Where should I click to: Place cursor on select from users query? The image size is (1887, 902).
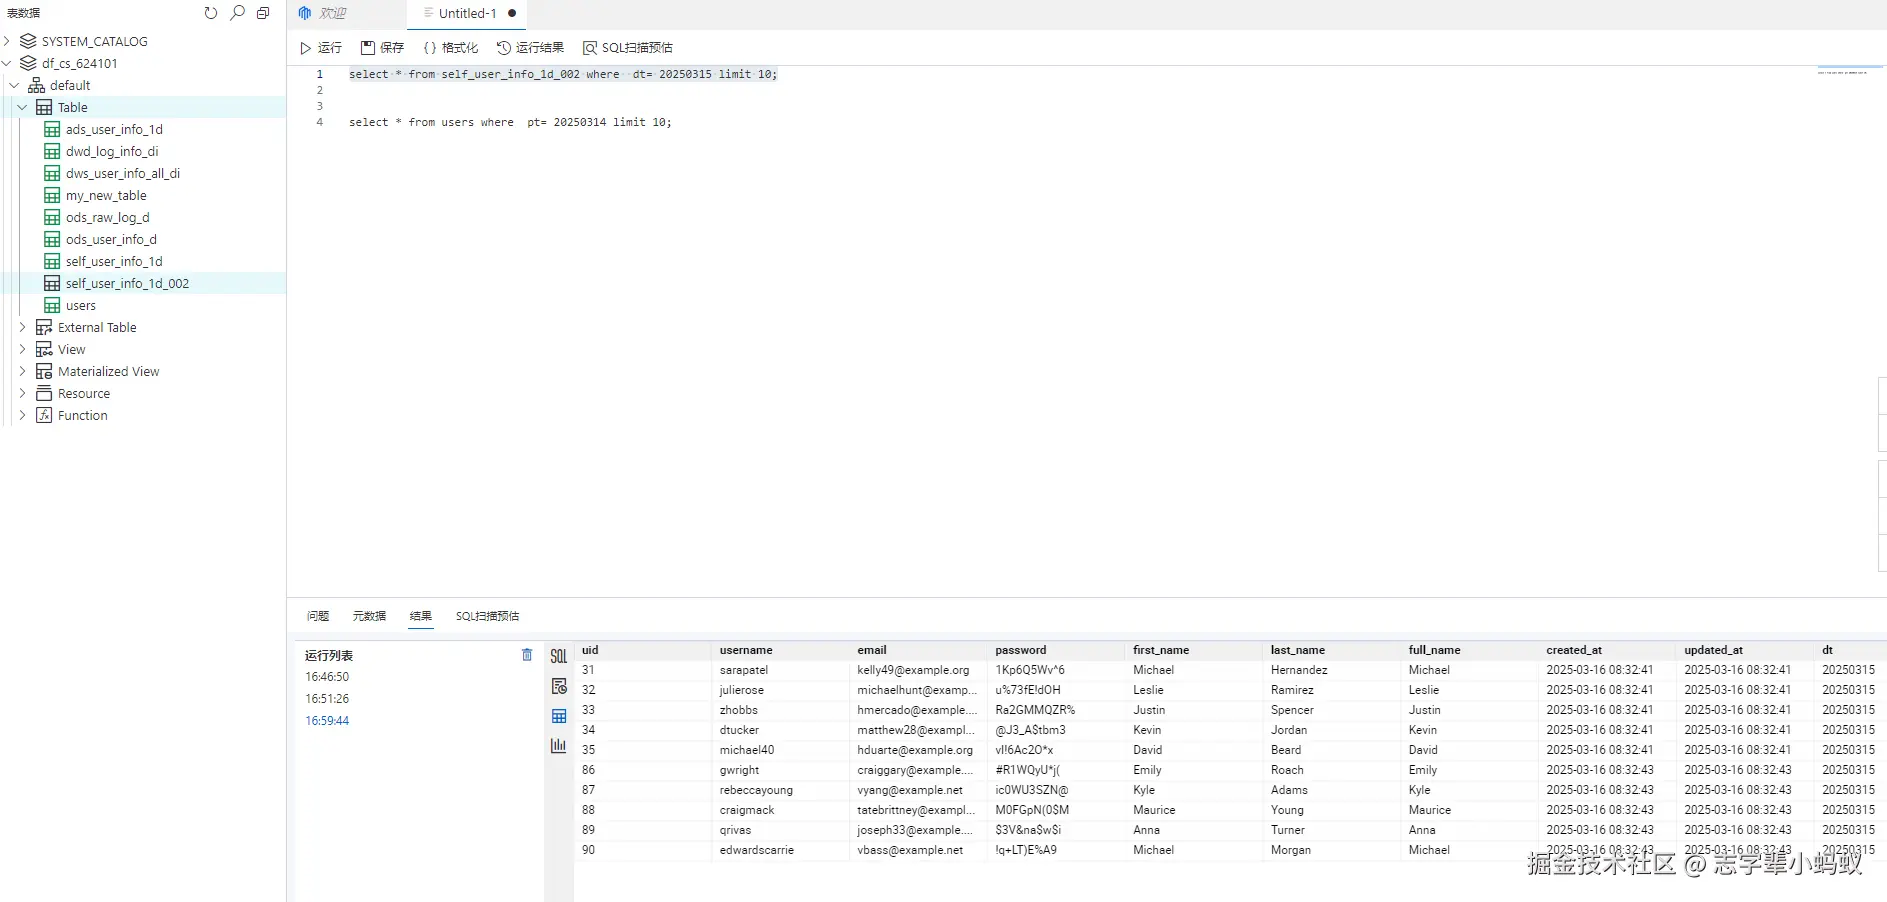click(x=510, y=122)
